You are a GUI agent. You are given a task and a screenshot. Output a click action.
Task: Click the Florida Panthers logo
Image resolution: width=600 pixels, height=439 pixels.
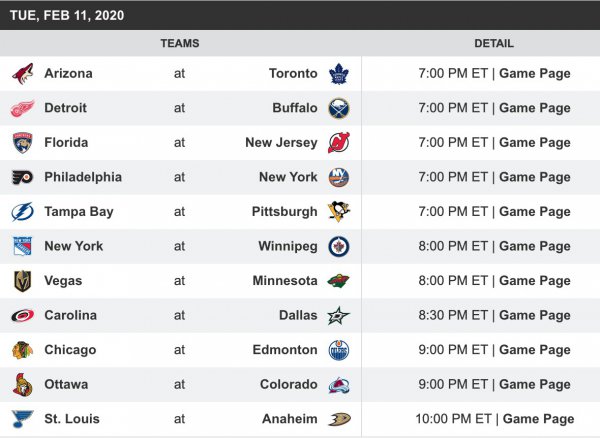(x=22, y=142)
